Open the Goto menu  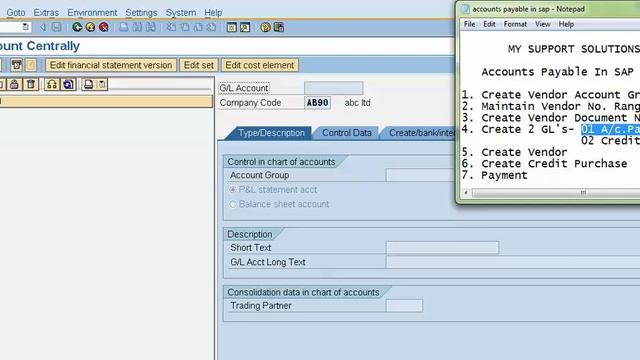point(16,13)
